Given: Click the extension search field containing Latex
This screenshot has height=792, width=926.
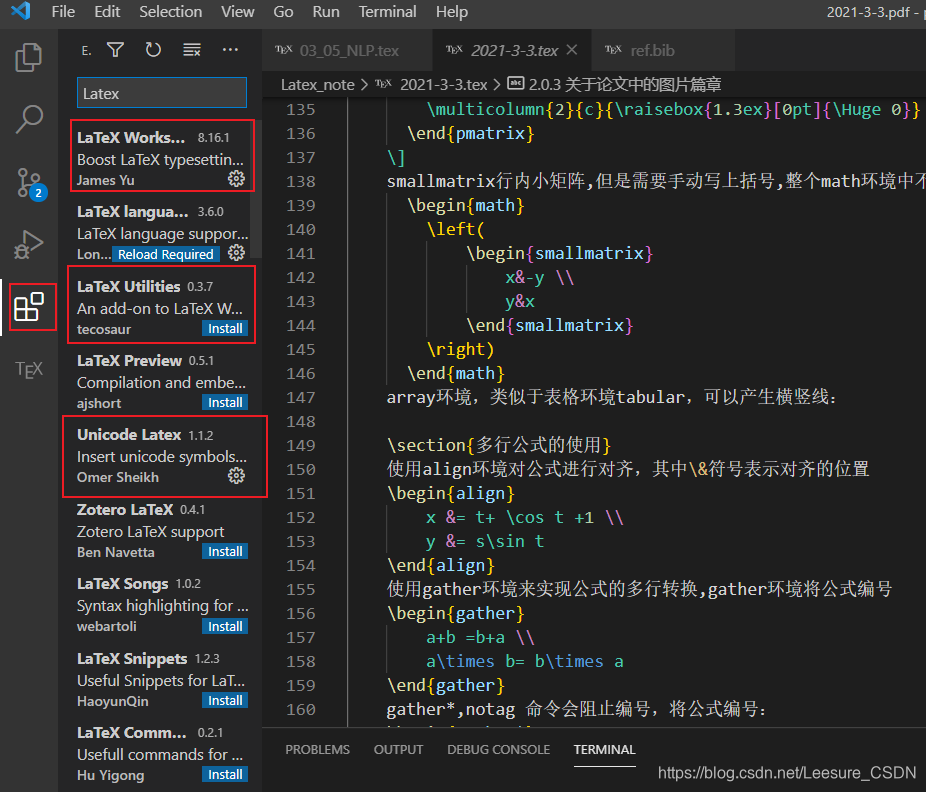Looking at the screenshot, I should [x=162, y=93].
